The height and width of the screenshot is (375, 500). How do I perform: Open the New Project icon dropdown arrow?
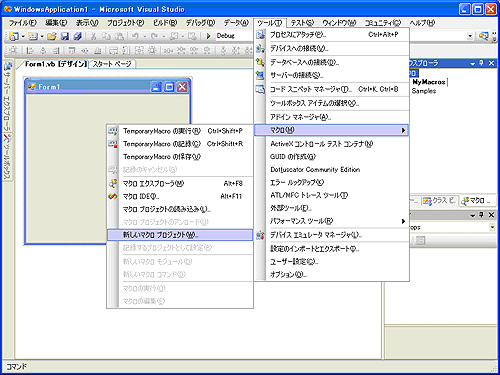[x=23, y=36]
